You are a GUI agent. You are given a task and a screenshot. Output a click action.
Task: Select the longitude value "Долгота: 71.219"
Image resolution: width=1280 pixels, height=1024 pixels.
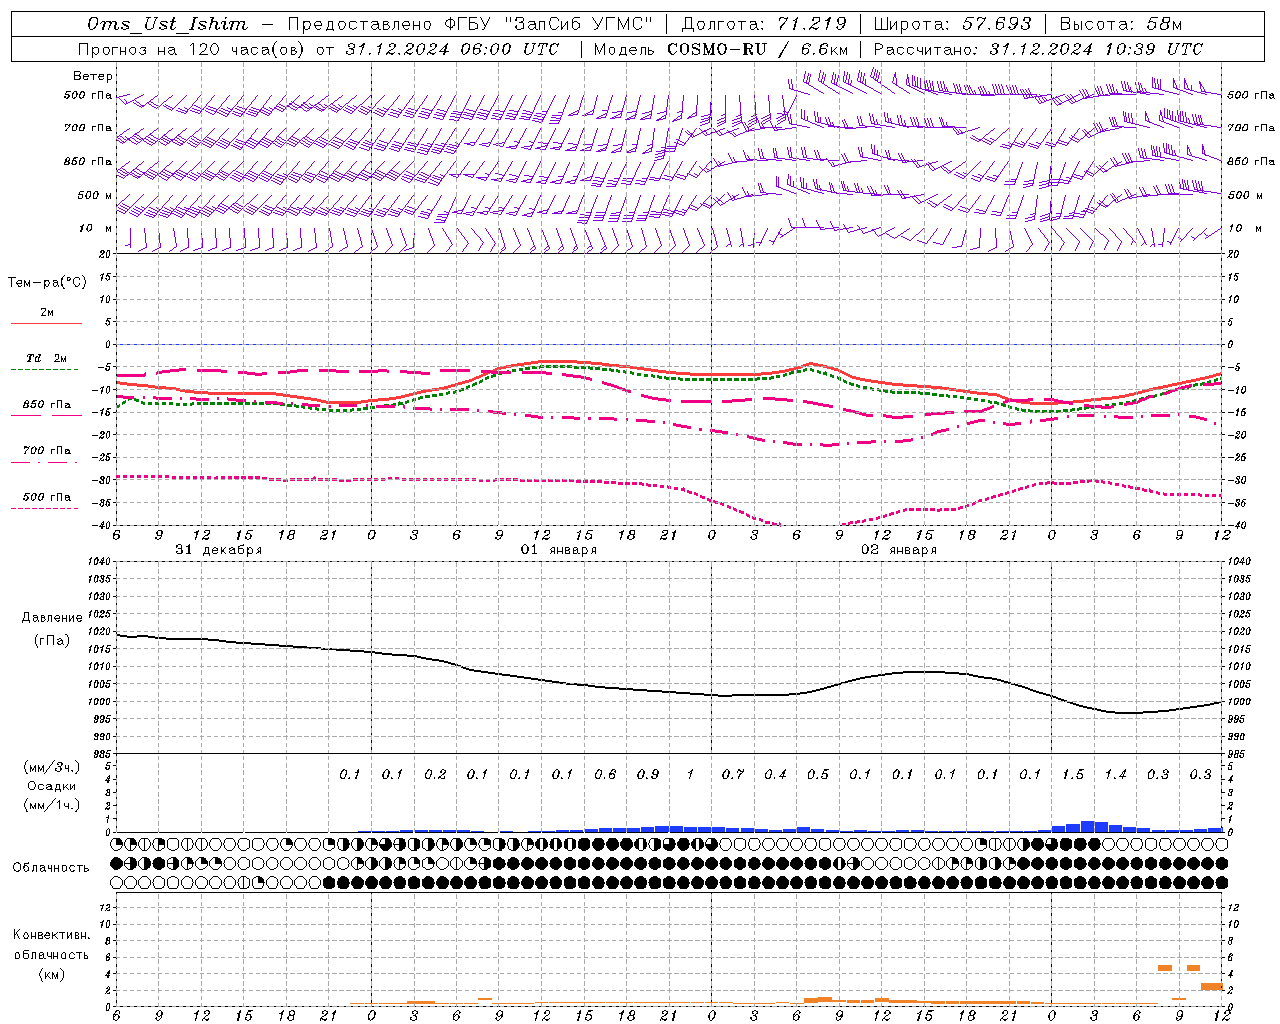pos(764,24)
